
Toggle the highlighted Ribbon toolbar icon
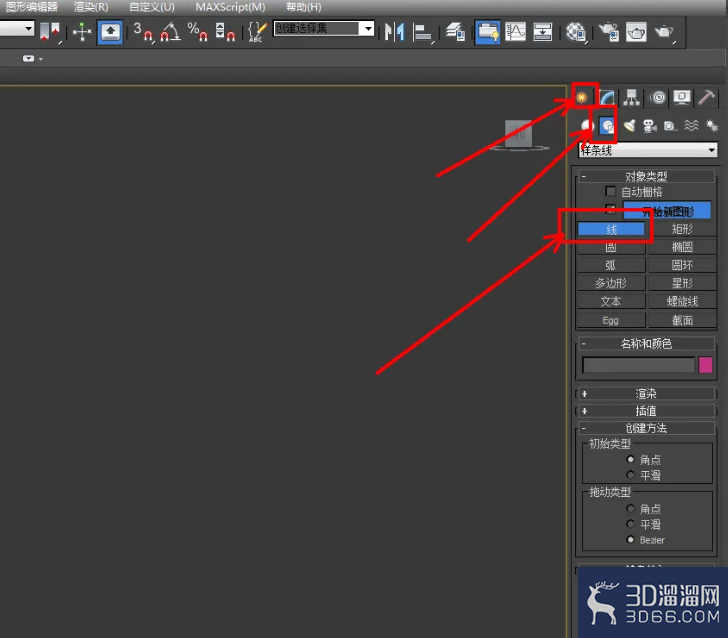pos(488,32)
